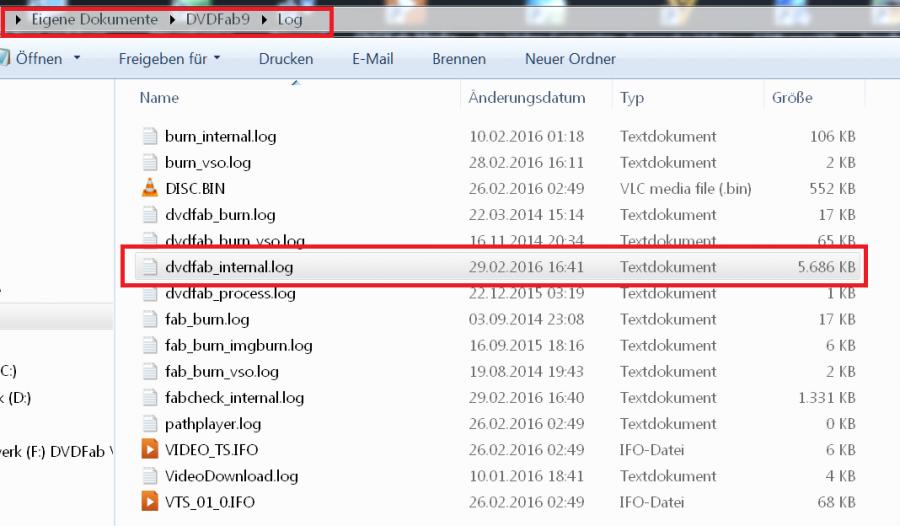Sort by Änderungsdatum column header
900x526 pixels.
pyautogui.click(x=527, y=98)
